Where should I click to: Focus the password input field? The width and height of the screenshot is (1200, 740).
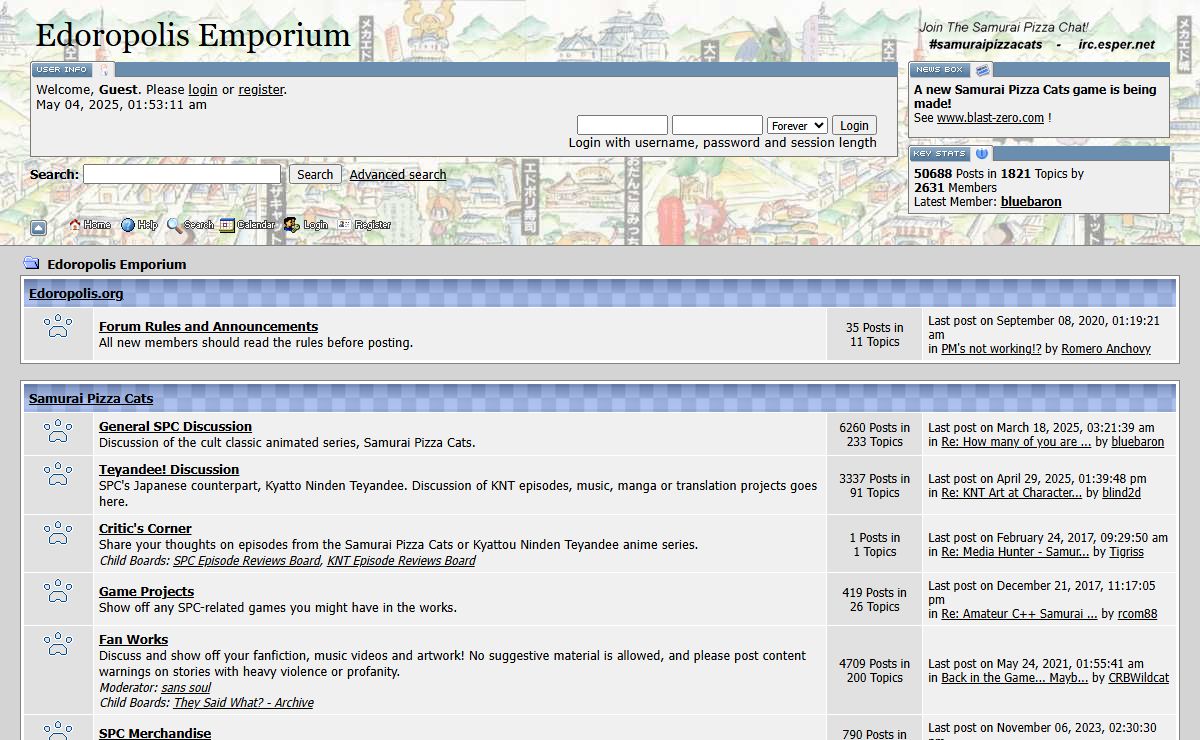coord(717,125)
